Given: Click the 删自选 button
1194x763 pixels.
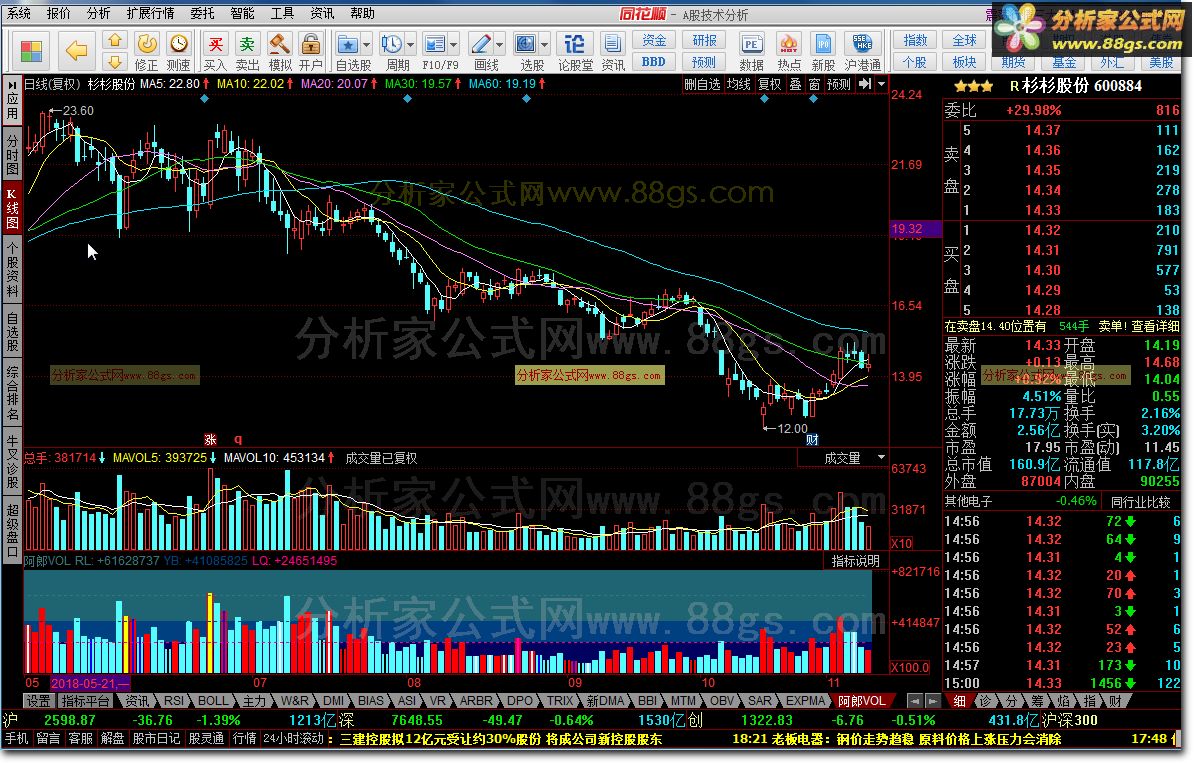Looking at the screenshot, I should (701, 84).
